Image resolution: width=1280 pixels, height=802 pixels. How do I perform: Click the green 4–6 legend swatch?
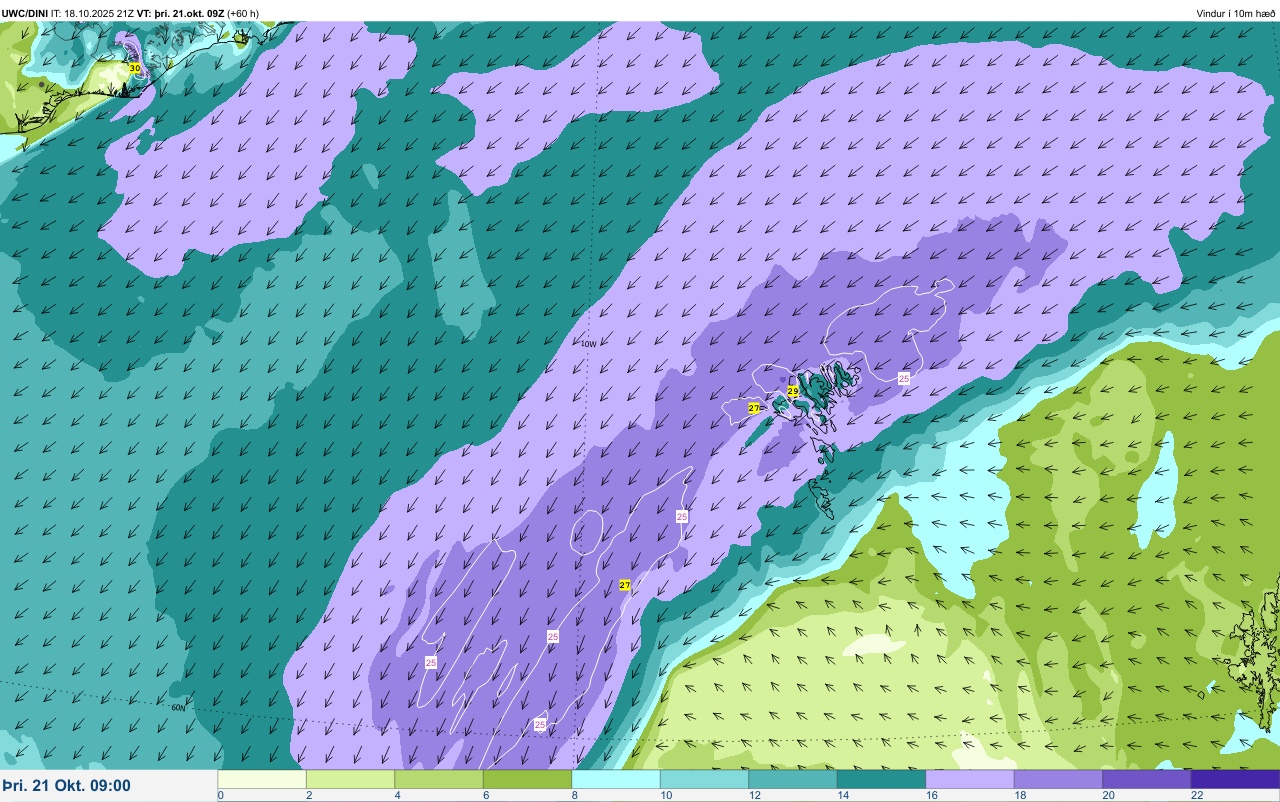pyautogui.click(x=439, y=779)
